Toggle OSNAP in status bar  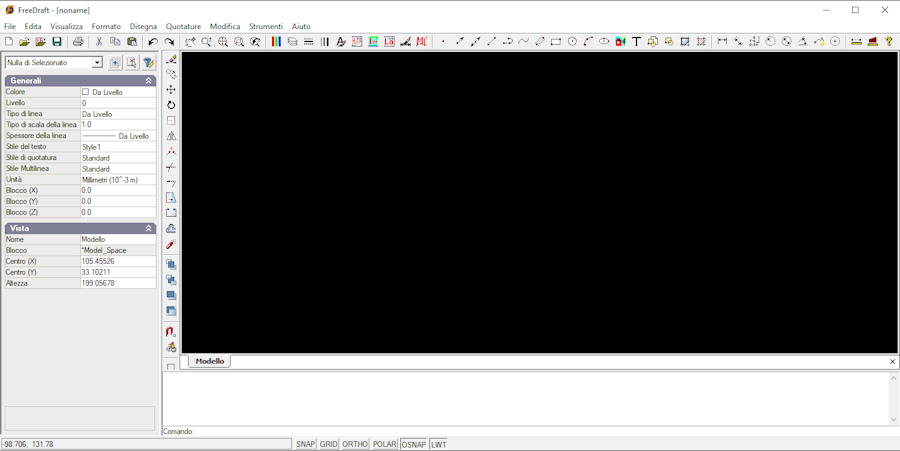pyautogui.click(x=414, y=444)
